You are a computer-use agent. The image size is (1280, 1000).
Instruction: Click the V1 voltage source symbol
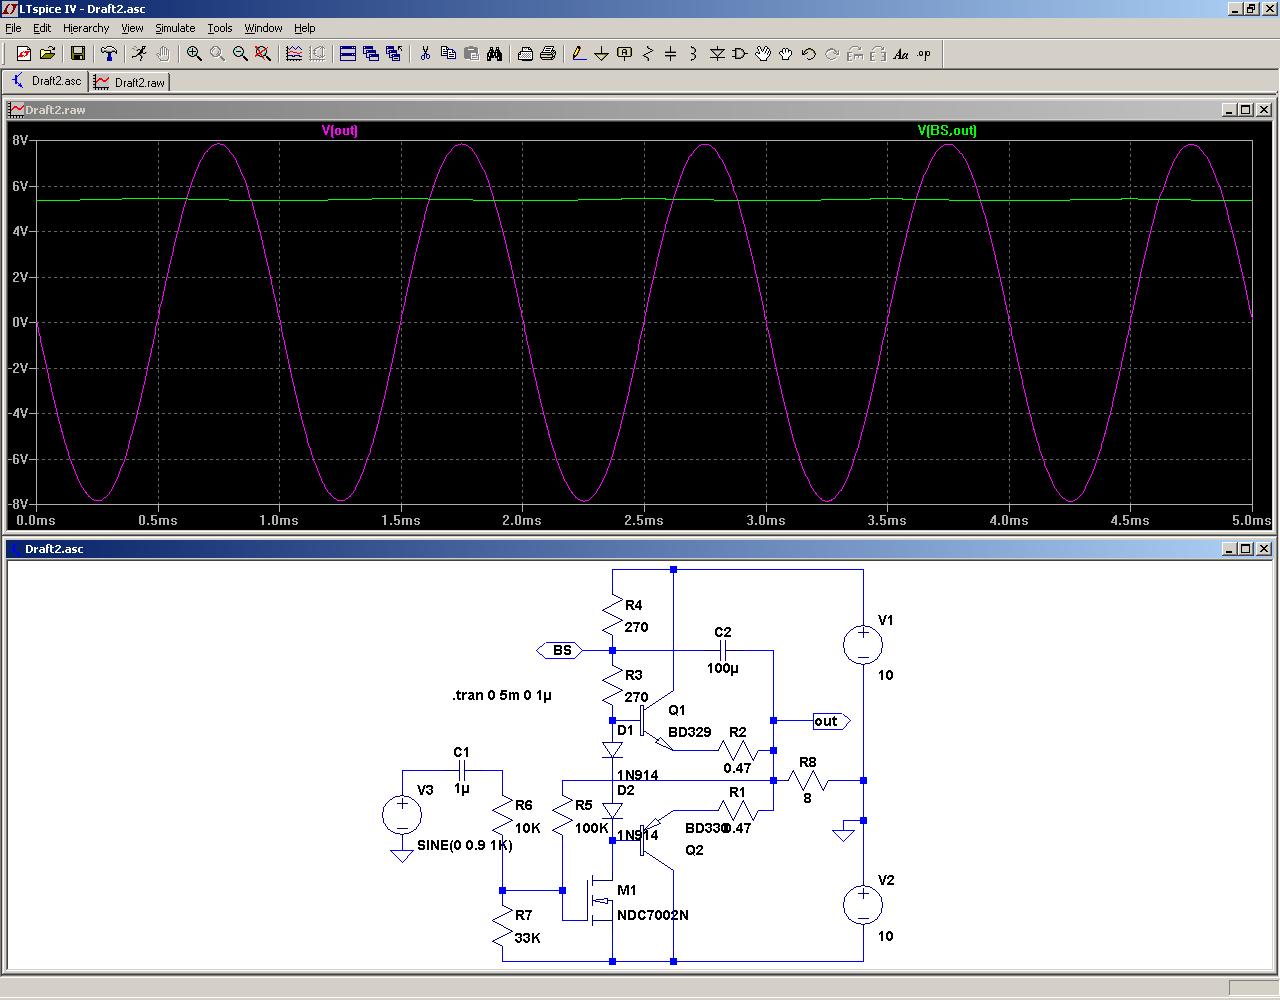click(862, 645)
